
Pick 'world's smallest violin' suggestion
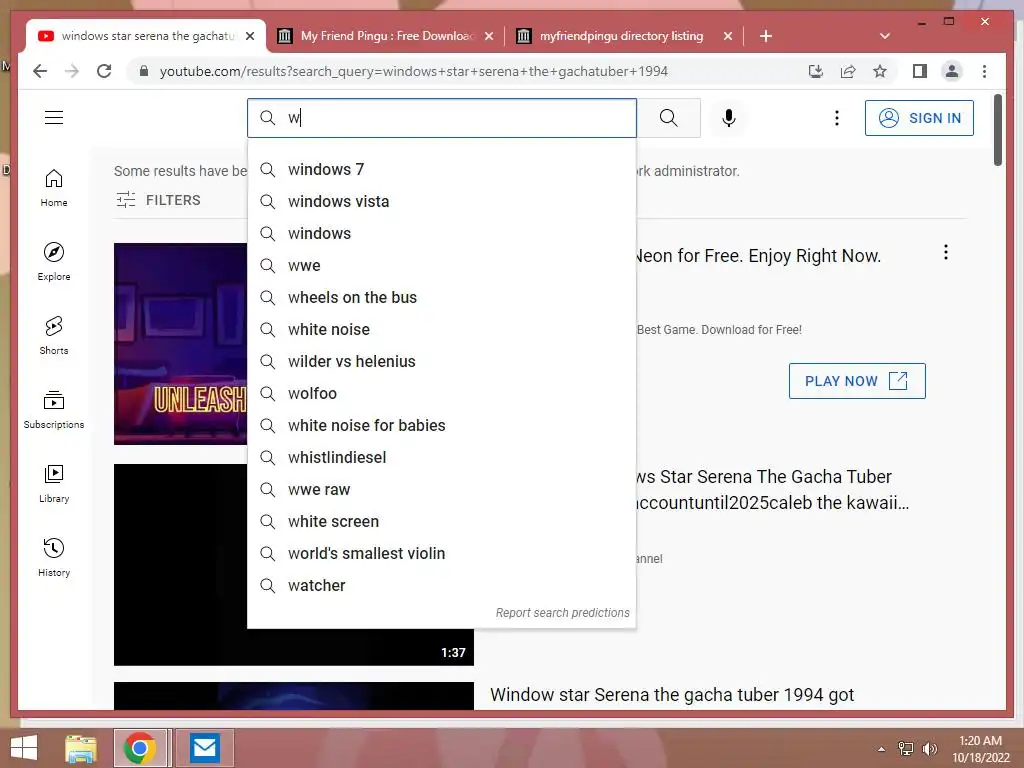pos(441,554)
